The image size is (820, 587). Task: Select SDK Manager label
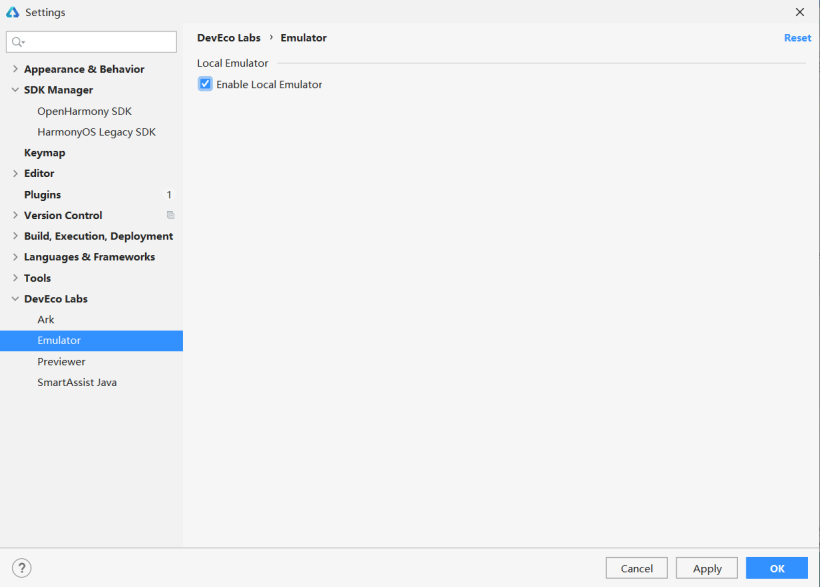pos(59,90)
